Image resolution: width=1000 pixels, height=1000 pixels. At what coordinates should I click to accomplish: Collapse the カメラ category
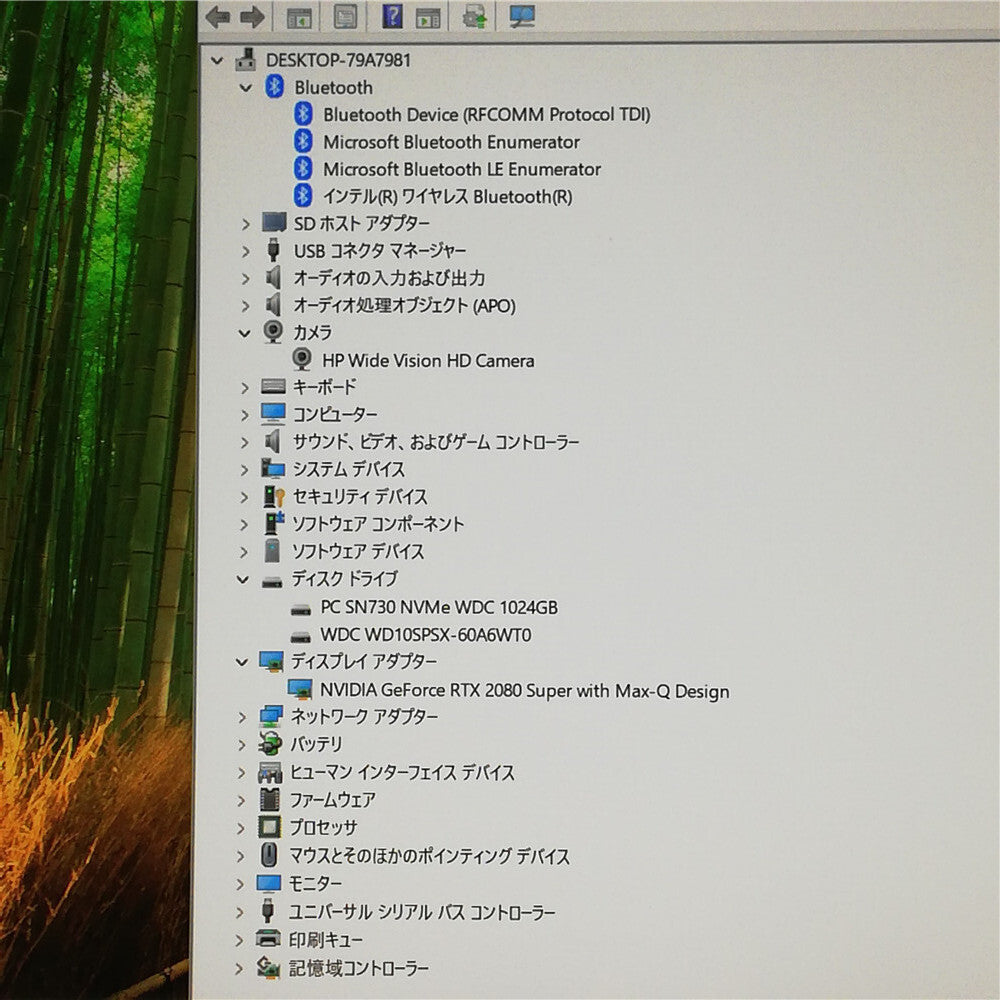pyautogui.click(x=244, y=333)
